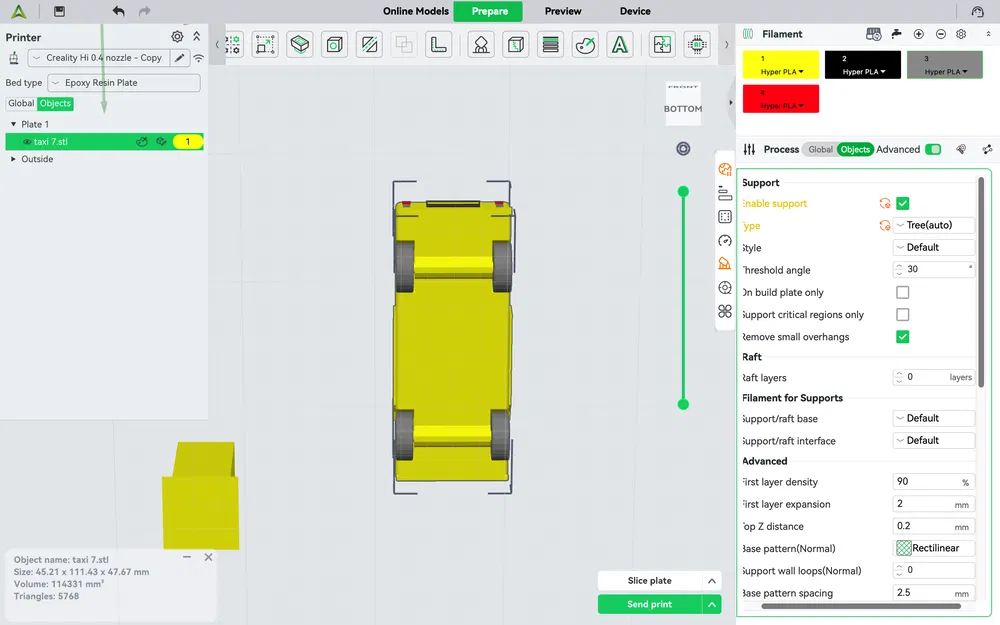Click the undo arrow
This screenshot has width=1000, height=625.
pyautogui.click(x=119, y=11)
